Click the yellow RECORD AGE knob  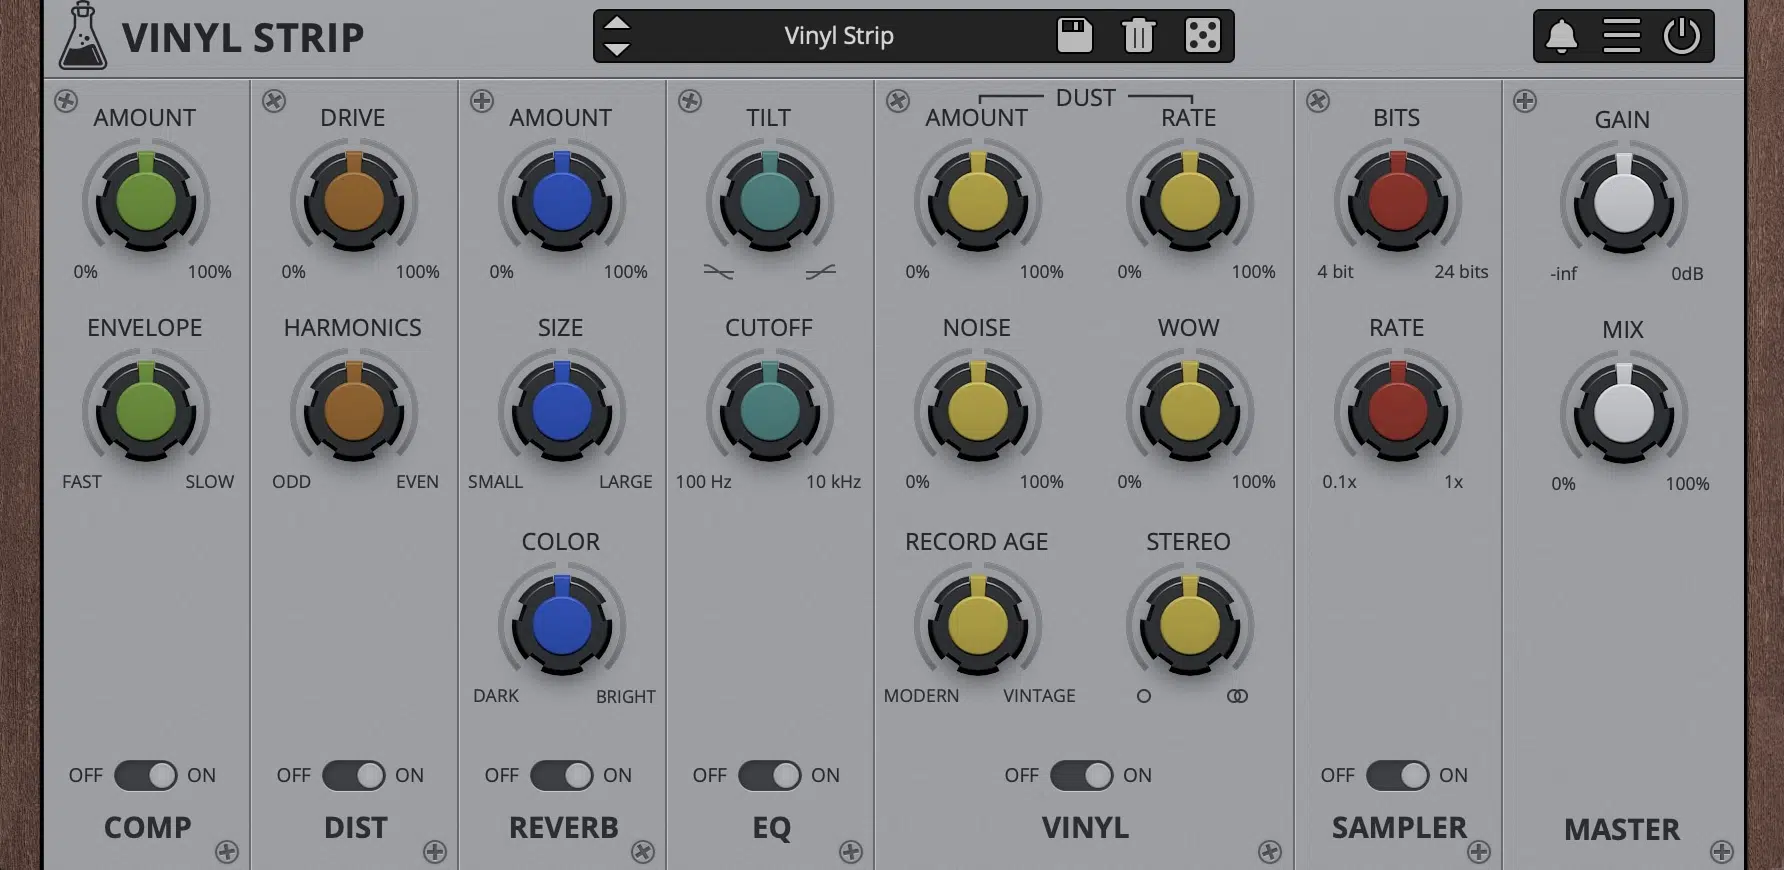click(978, 624)
